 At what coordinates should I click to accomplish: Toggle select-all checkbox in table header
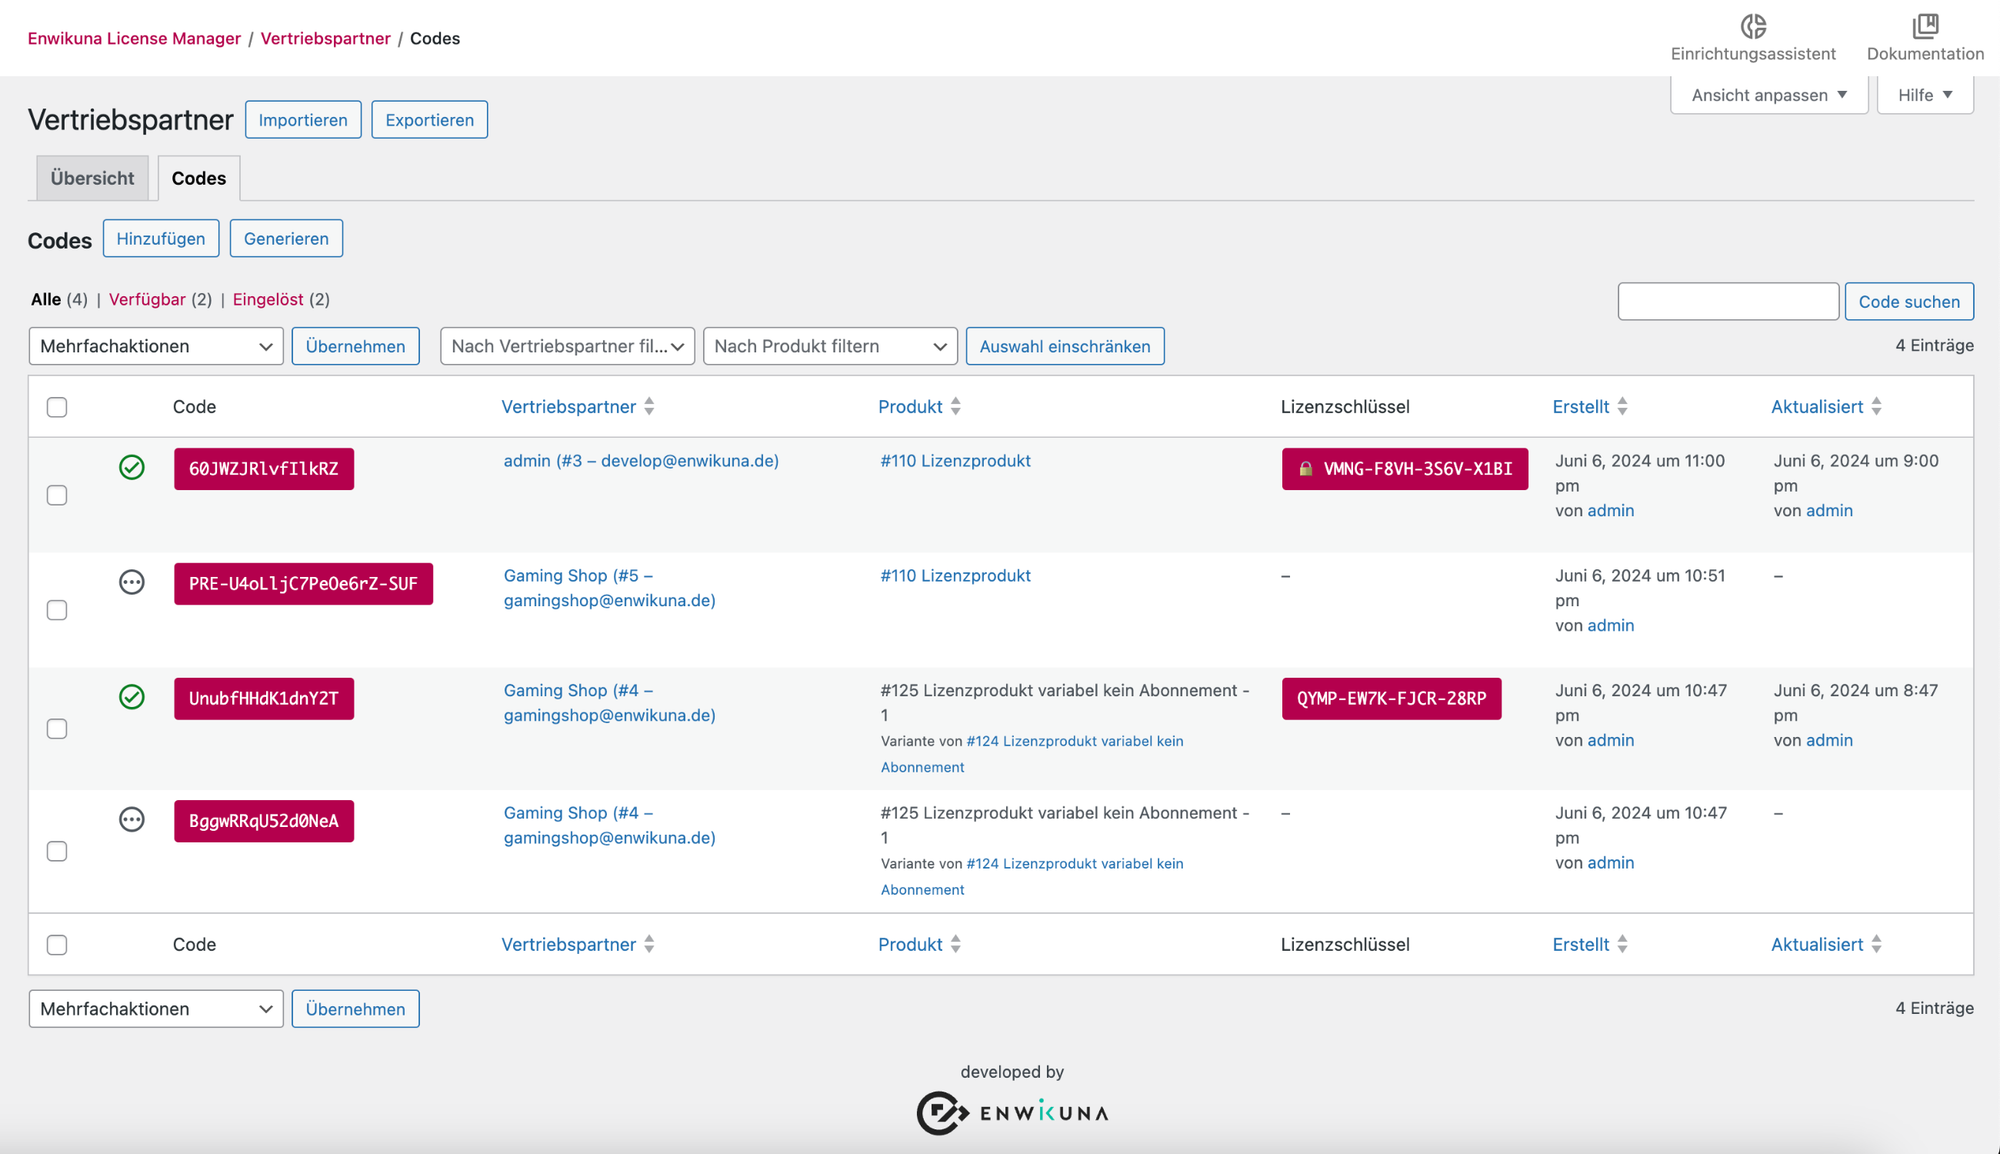coord(57,407)
